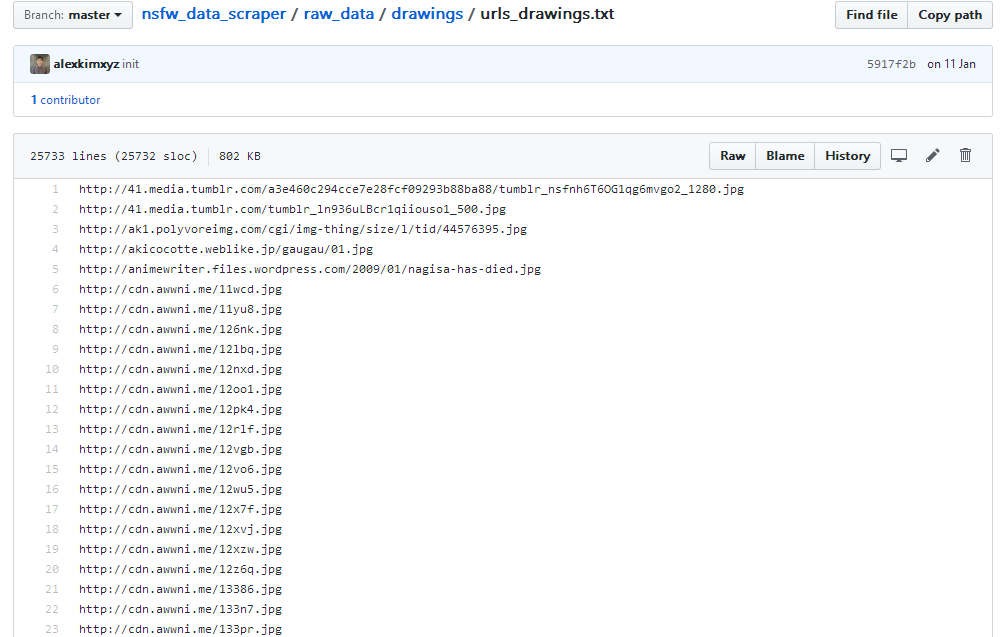Open Blame view
The width and height of the screenshot is (1002, 637).
(785, 156)
